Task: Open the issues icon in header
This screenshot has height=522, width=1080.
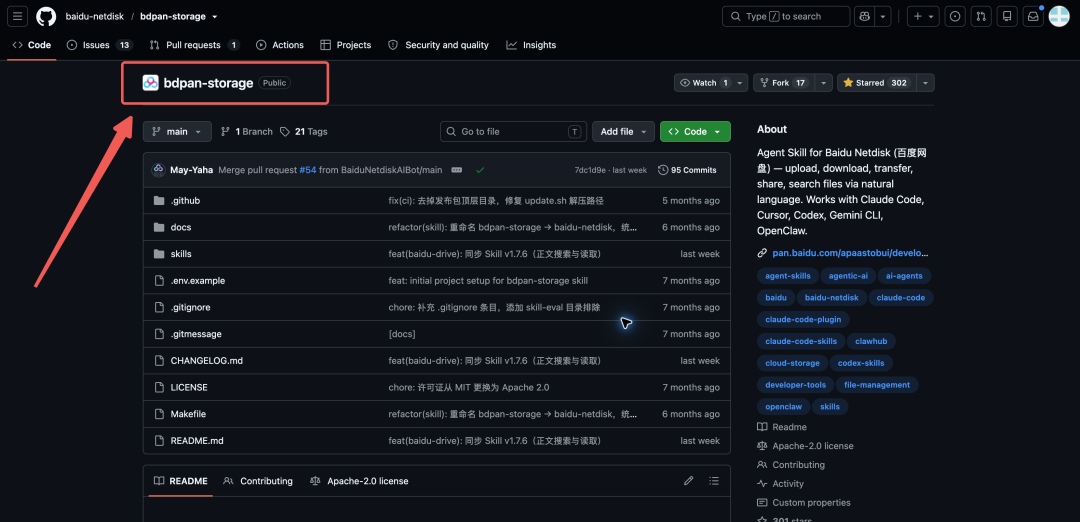Action: click(955, 16)
